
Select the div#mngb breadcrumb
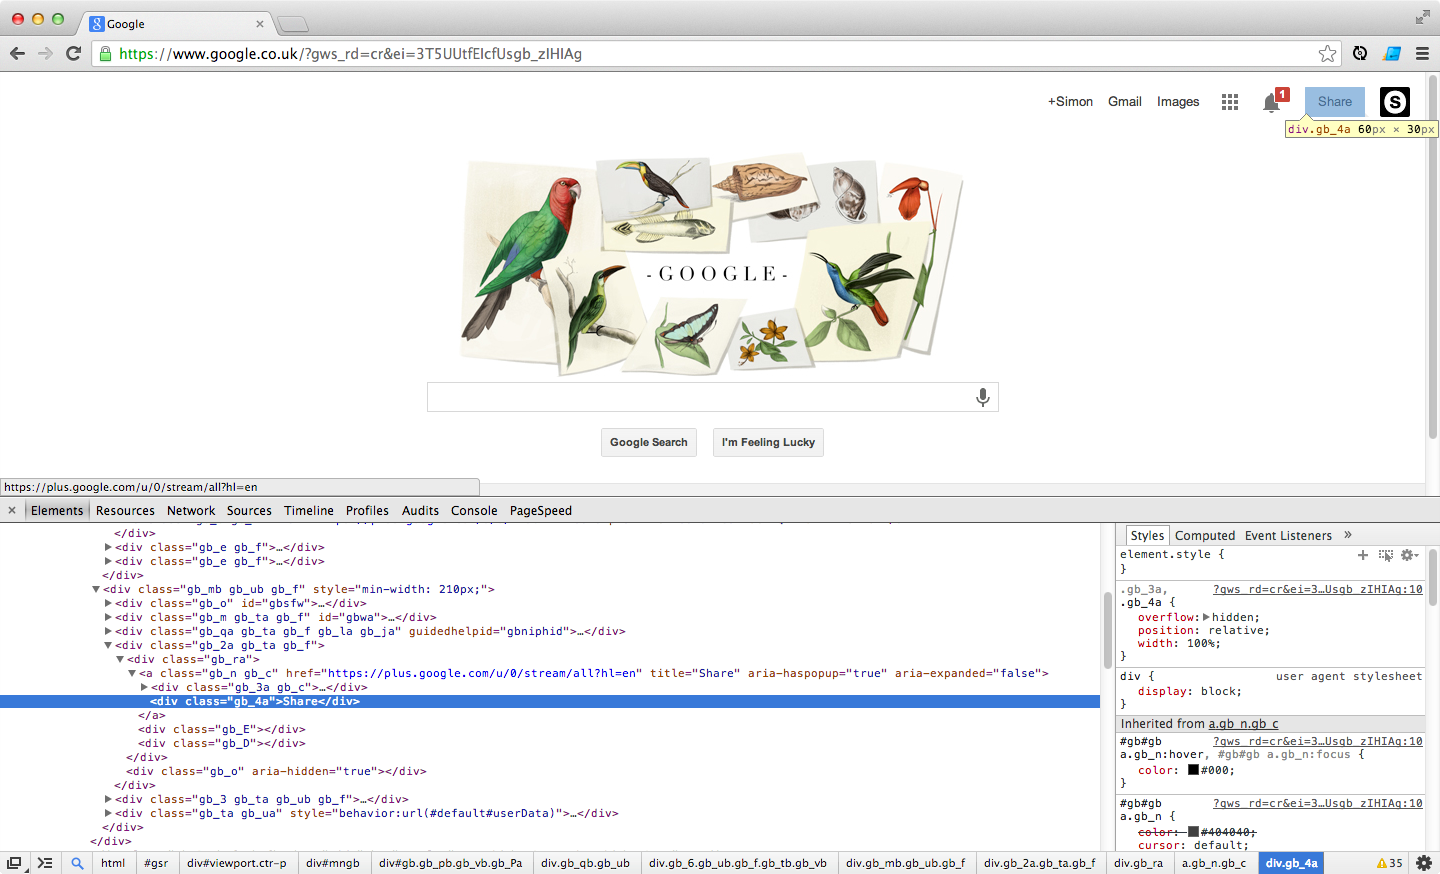click(x=333, y=863)
